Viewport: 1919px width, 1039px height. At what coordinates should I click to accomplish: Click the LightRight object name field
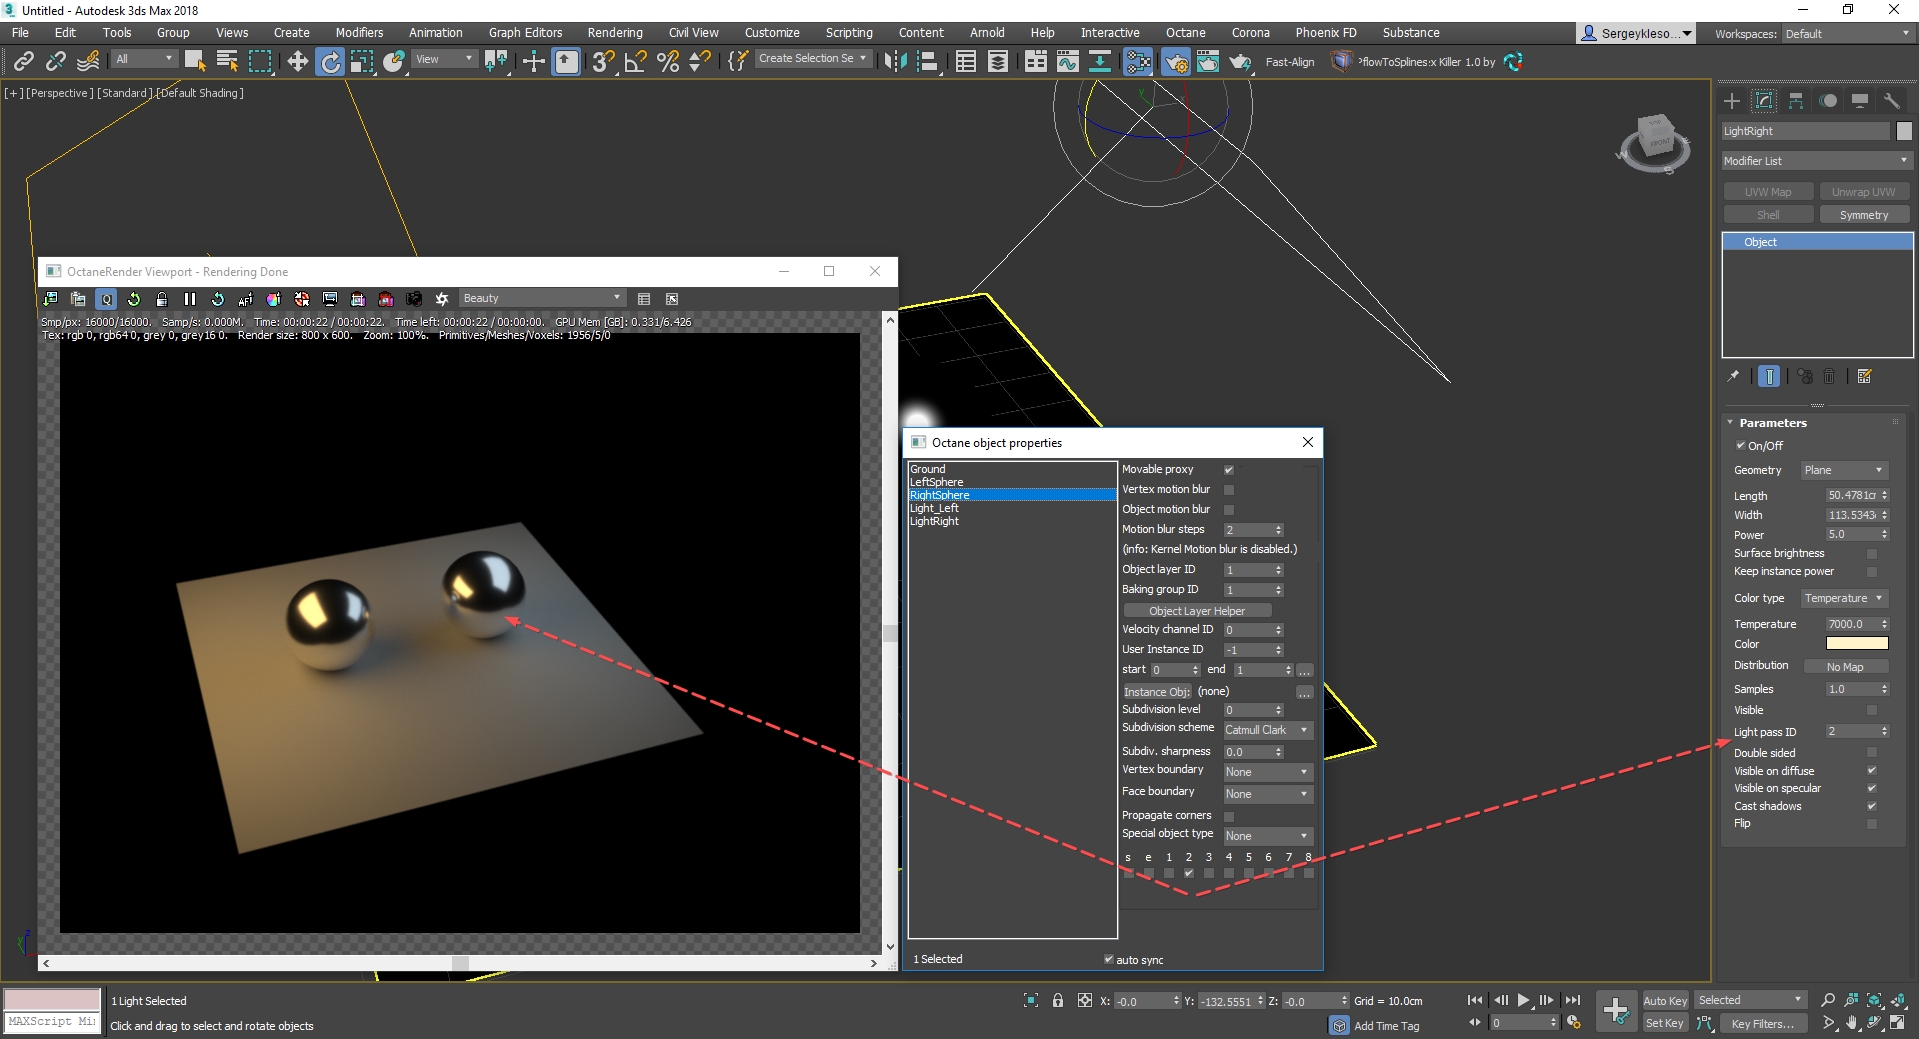pyautogui.click(x=1806, y=131)
